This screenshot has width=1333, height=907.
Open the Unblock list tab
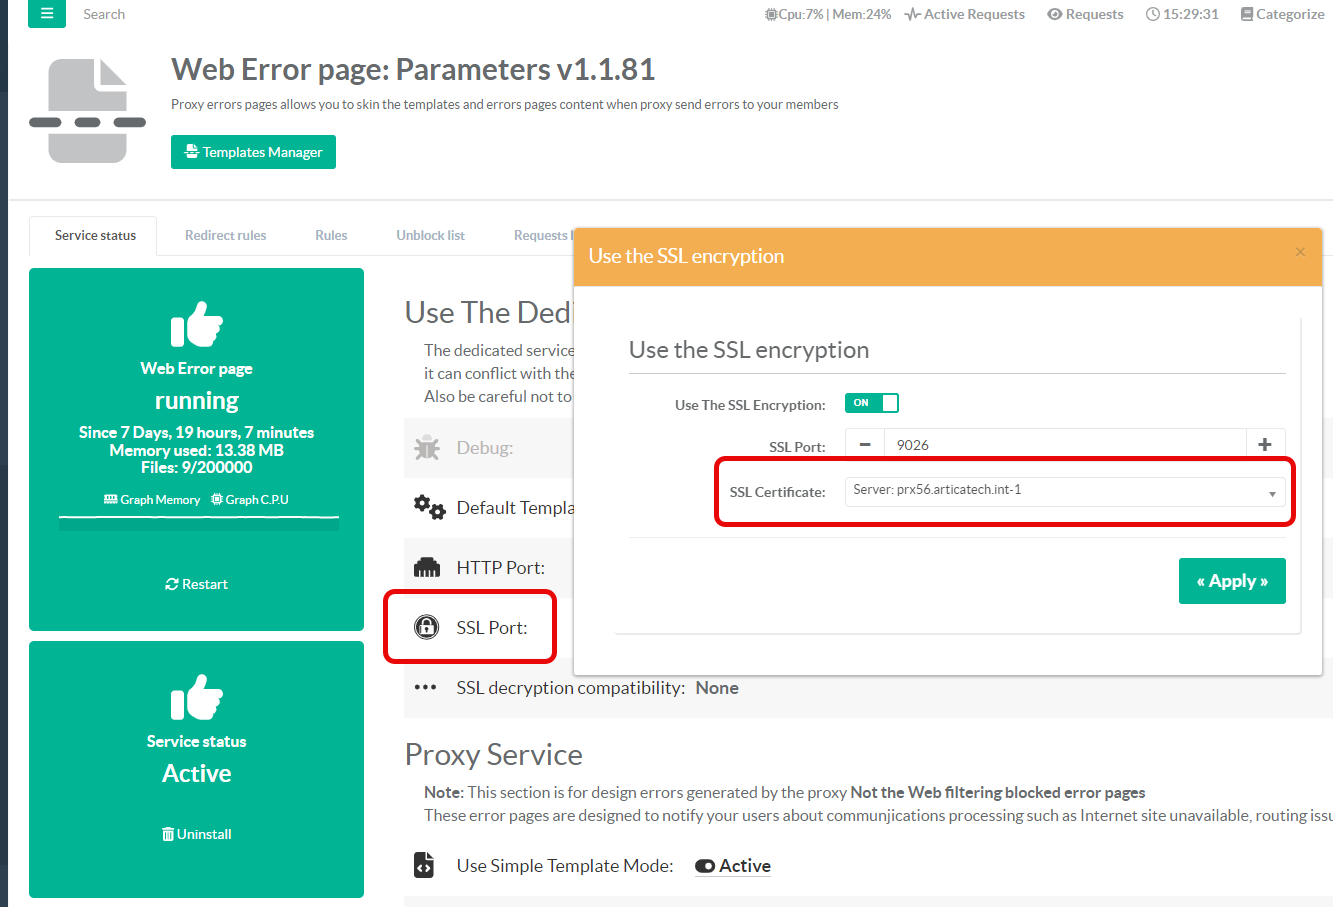point(430,236)
